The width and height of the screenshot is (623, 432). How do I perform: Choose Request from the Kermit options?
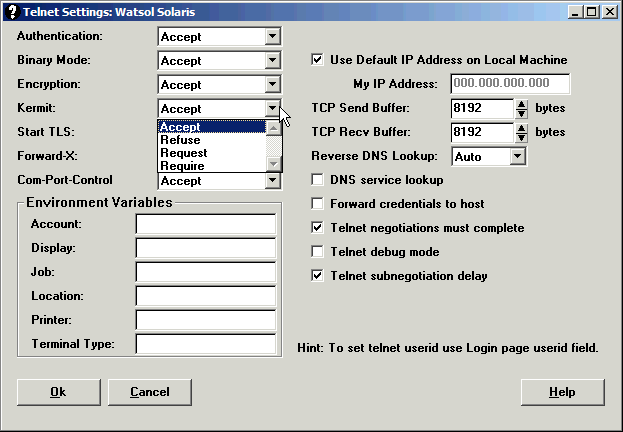[183, 153]
